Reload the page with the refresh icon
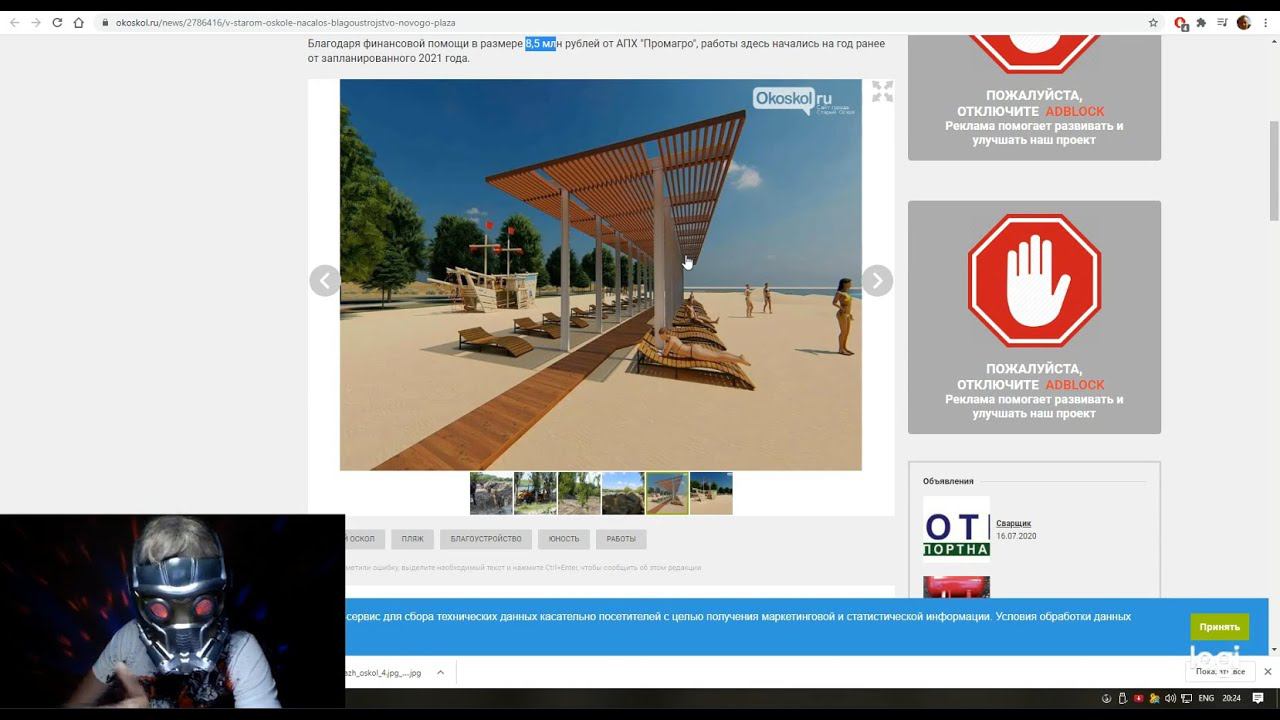Viewport: 1280px width, 720px height. 57,23
